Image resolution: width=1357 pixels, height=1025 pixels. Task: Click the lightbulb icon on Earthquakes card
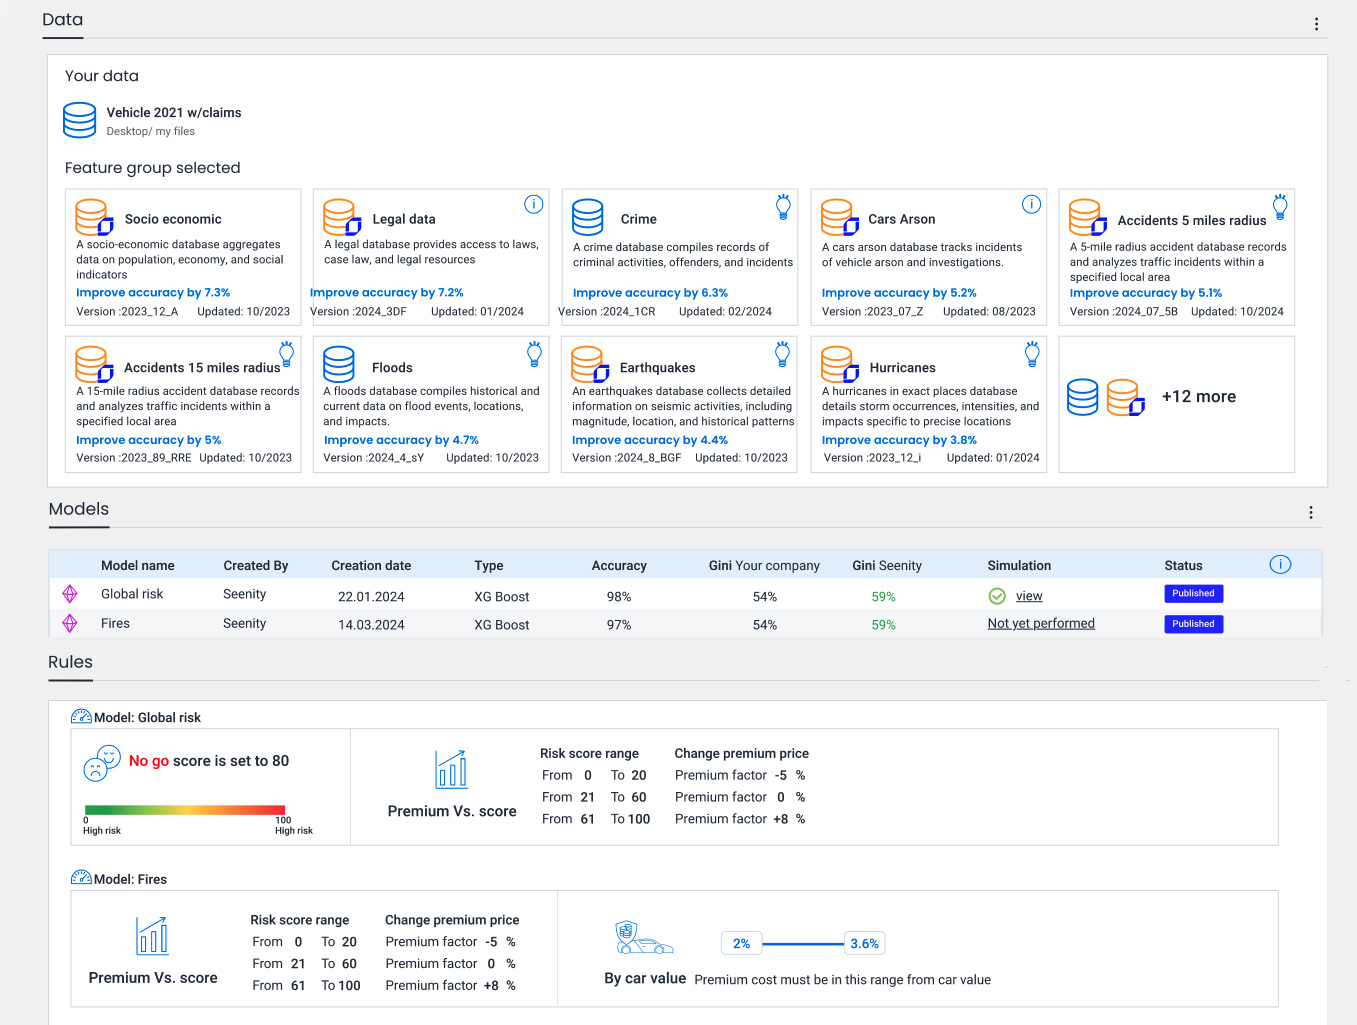pyautogui.click(x=783, y=354)
